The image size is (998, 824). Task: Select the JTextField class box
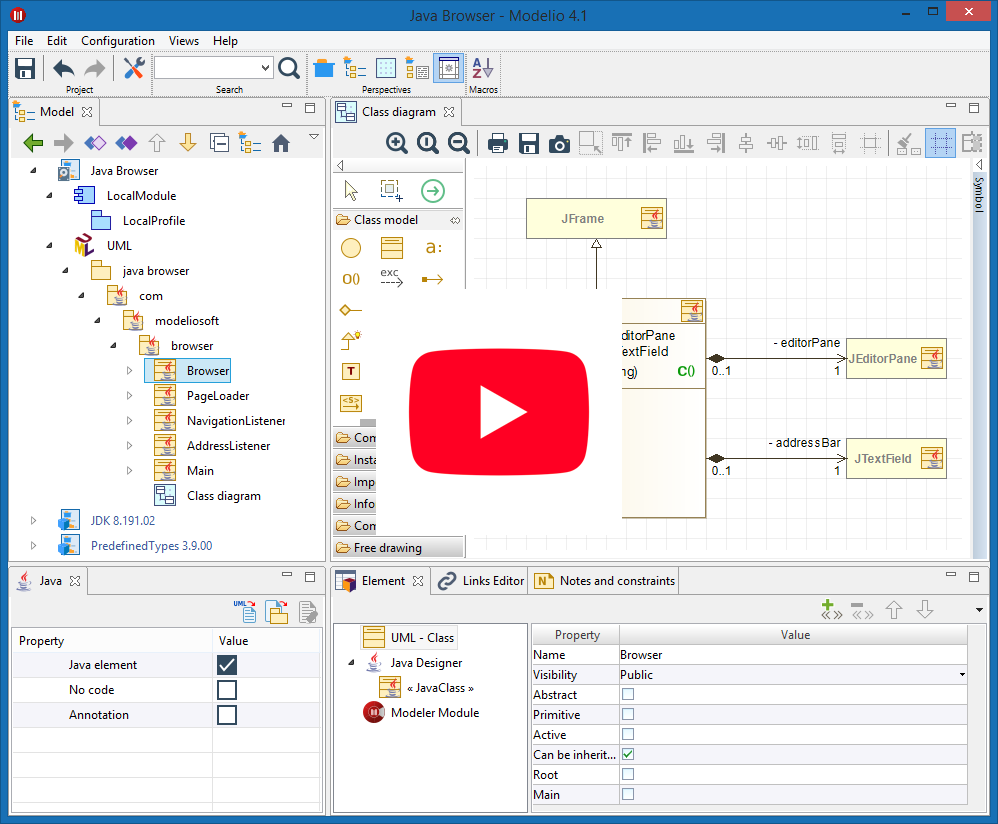coord(896,459)
